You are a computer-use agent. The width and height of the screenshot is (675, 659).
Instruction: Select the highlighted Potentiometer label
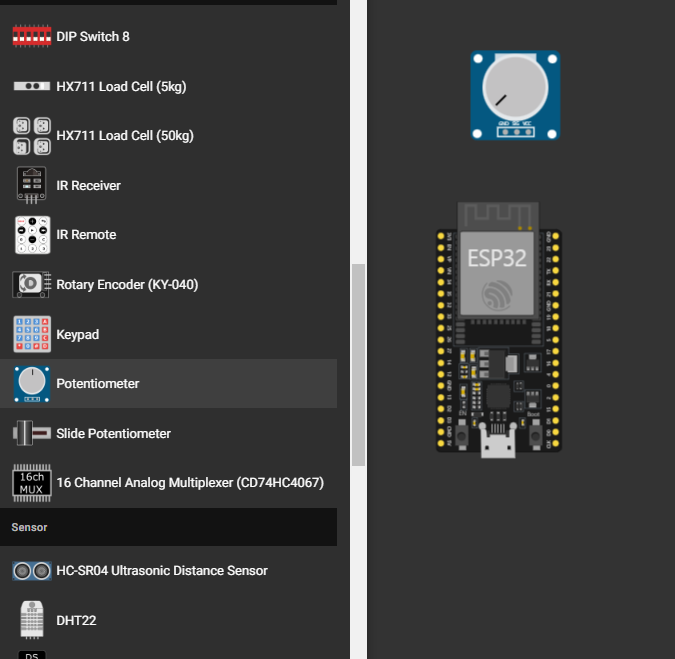(98, 384)
